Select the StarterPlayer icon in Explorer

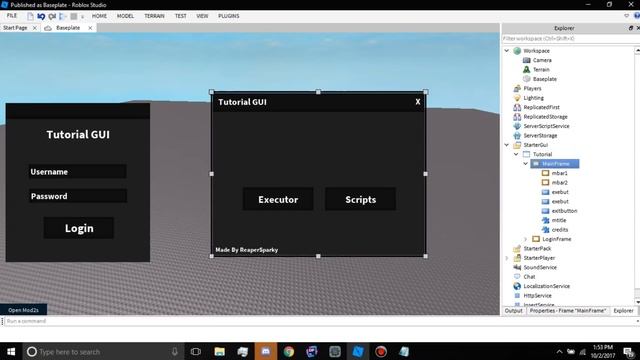(x=517, y=258)
